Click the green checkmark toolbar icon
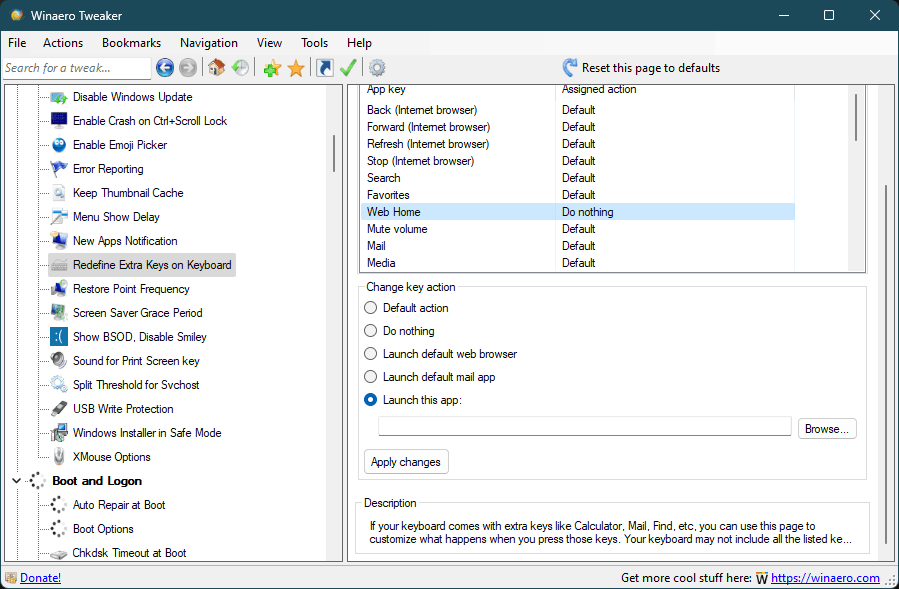 [348, 68]
